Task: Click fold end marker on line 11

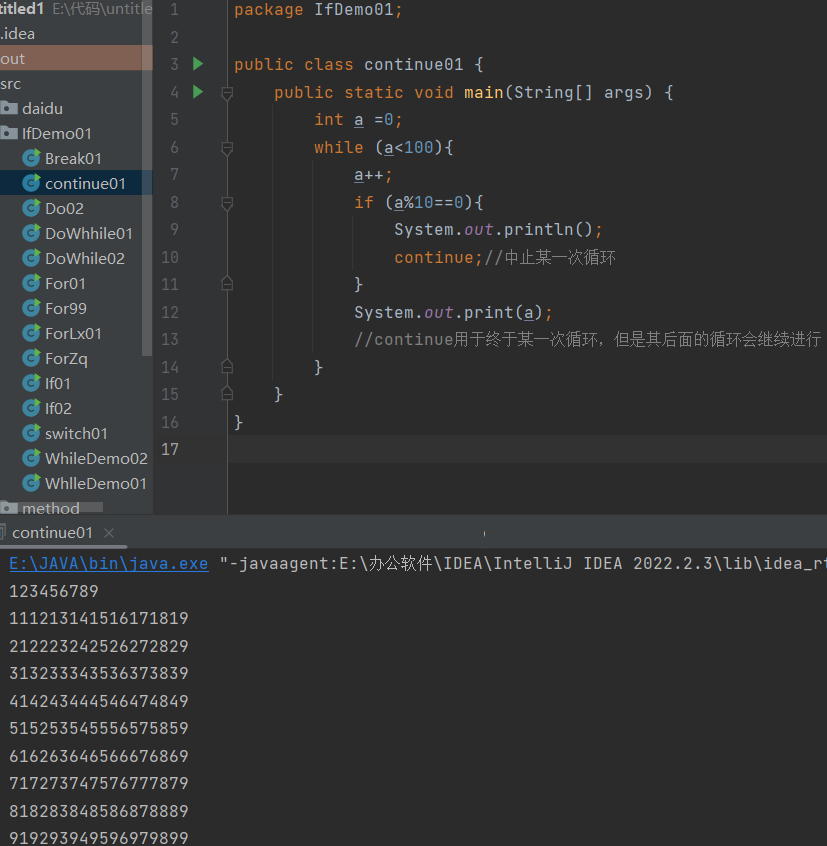Action: tap(227, 283)
